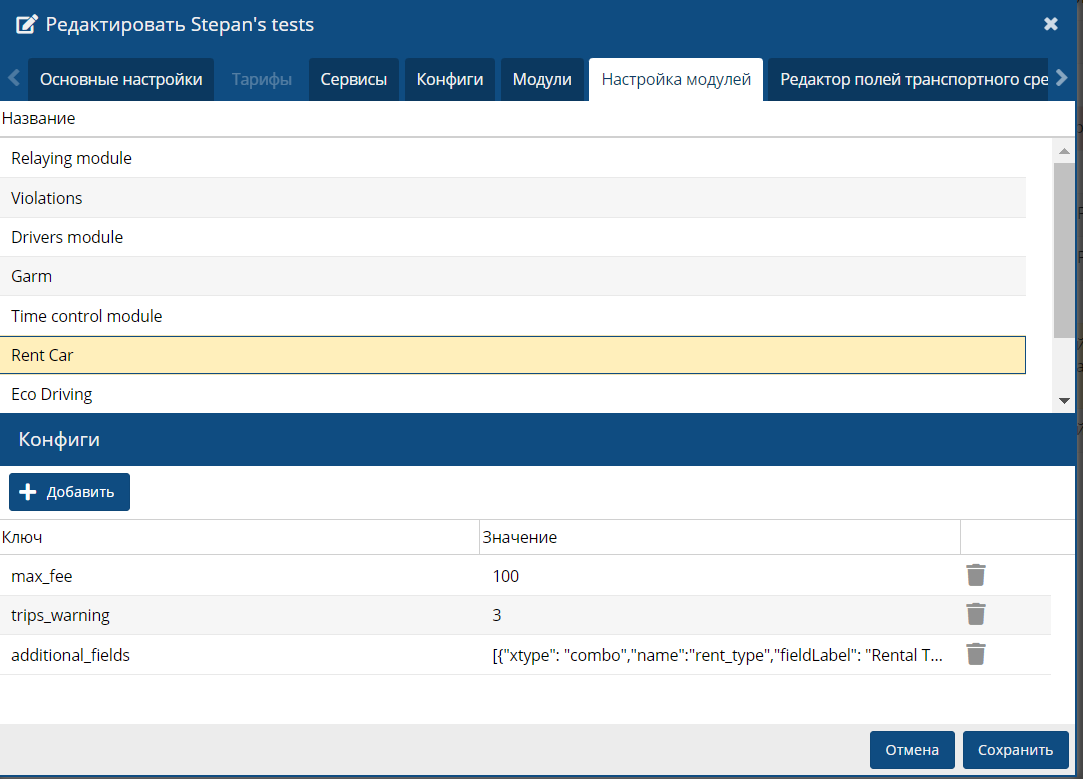1083x779 pixels.
Task: Click the trips_warning value 3
Action: 720,615
